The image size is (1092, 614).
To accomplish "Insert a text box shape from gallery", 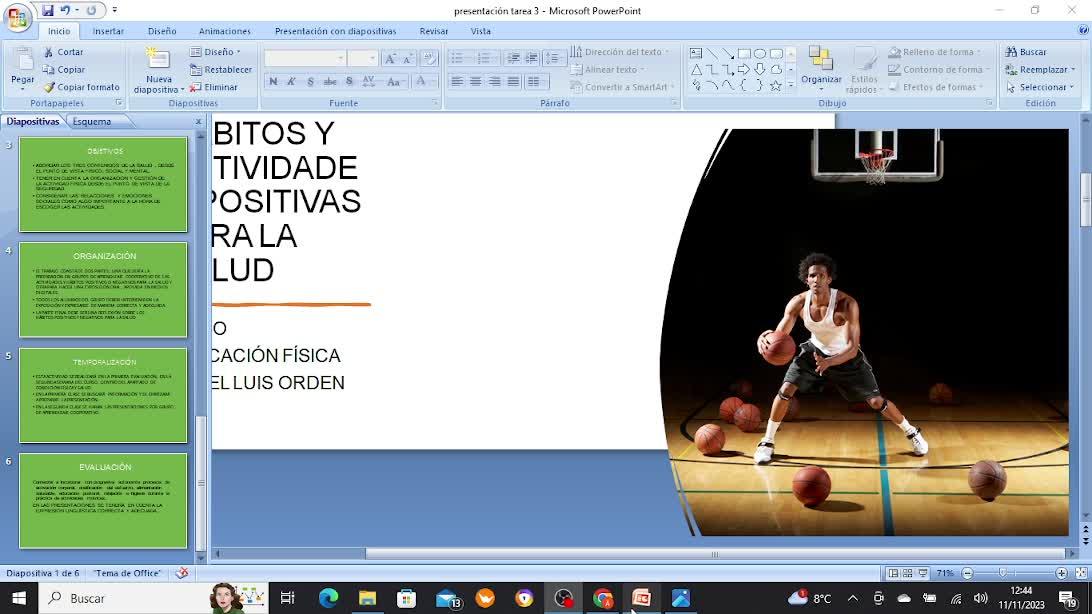I will click(x=696, y=54).
